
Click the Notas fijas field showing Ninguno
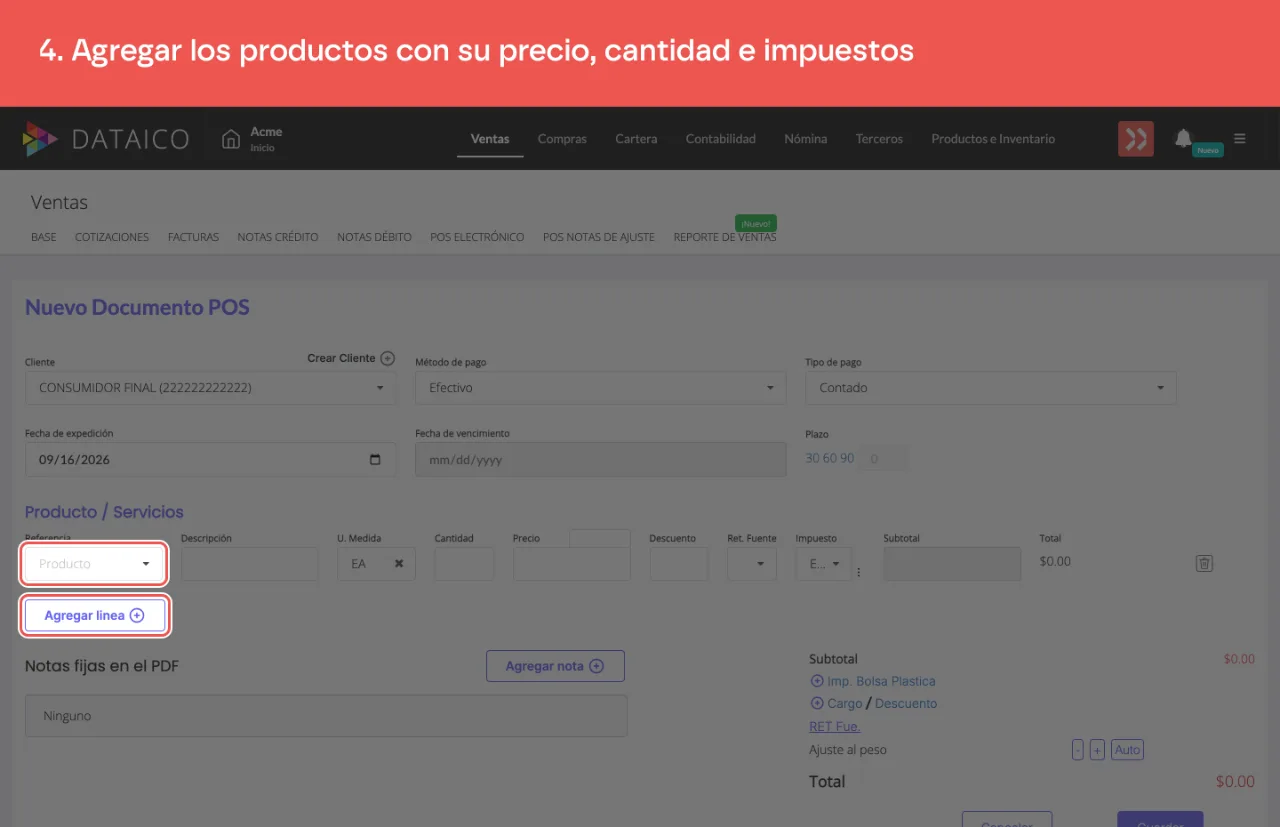(x=326, y=716)
